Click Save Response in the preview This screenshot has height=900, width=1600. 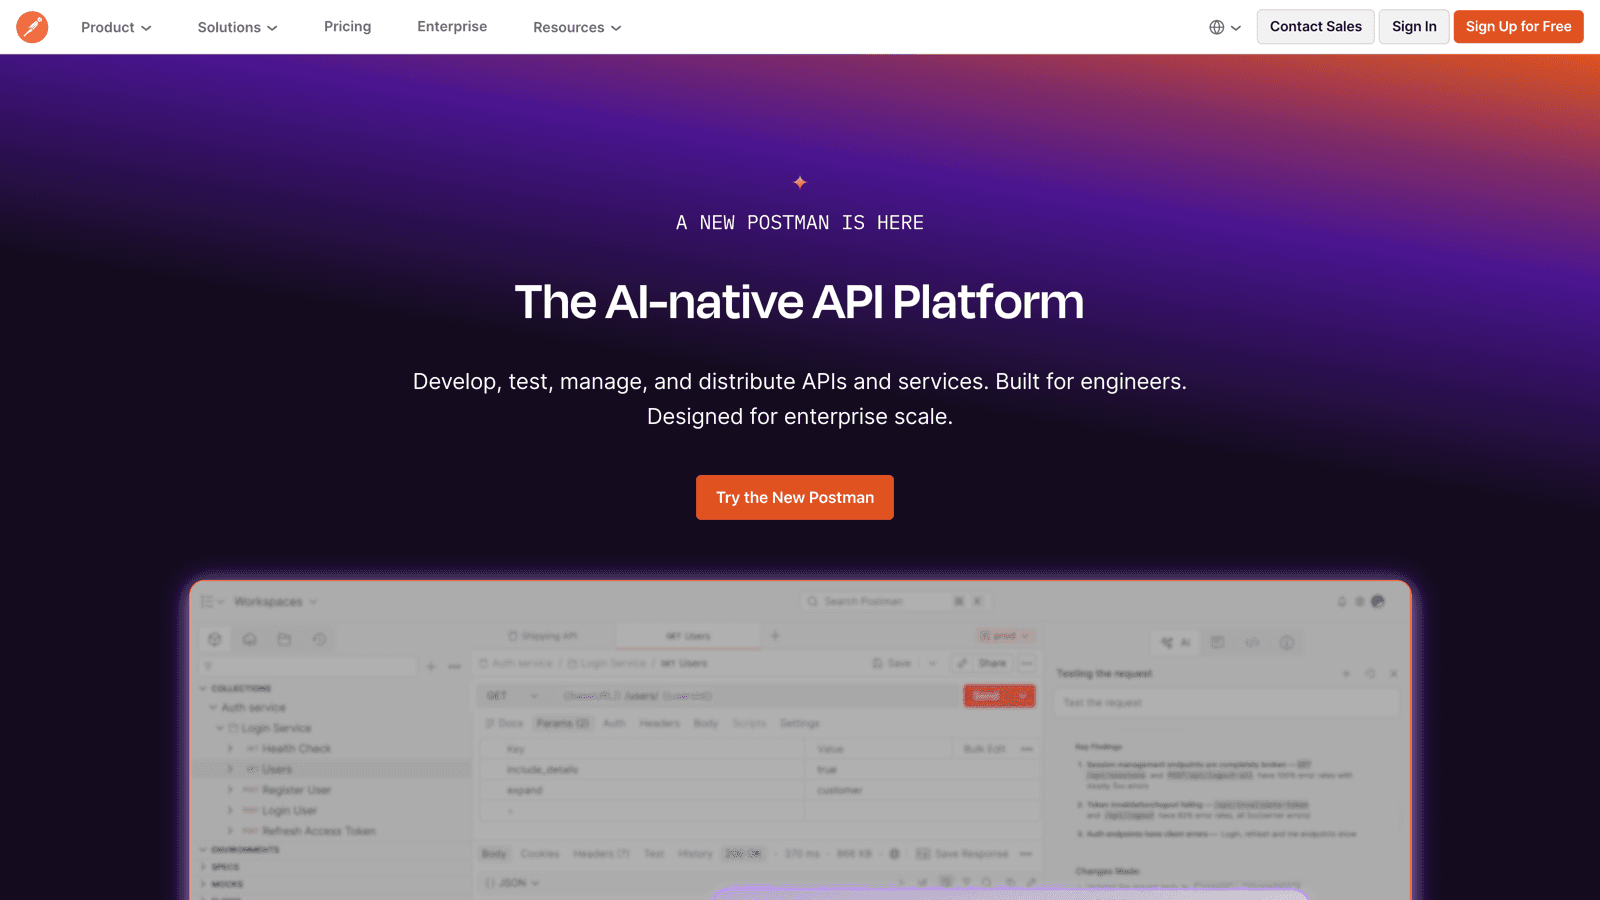[962, 854]
